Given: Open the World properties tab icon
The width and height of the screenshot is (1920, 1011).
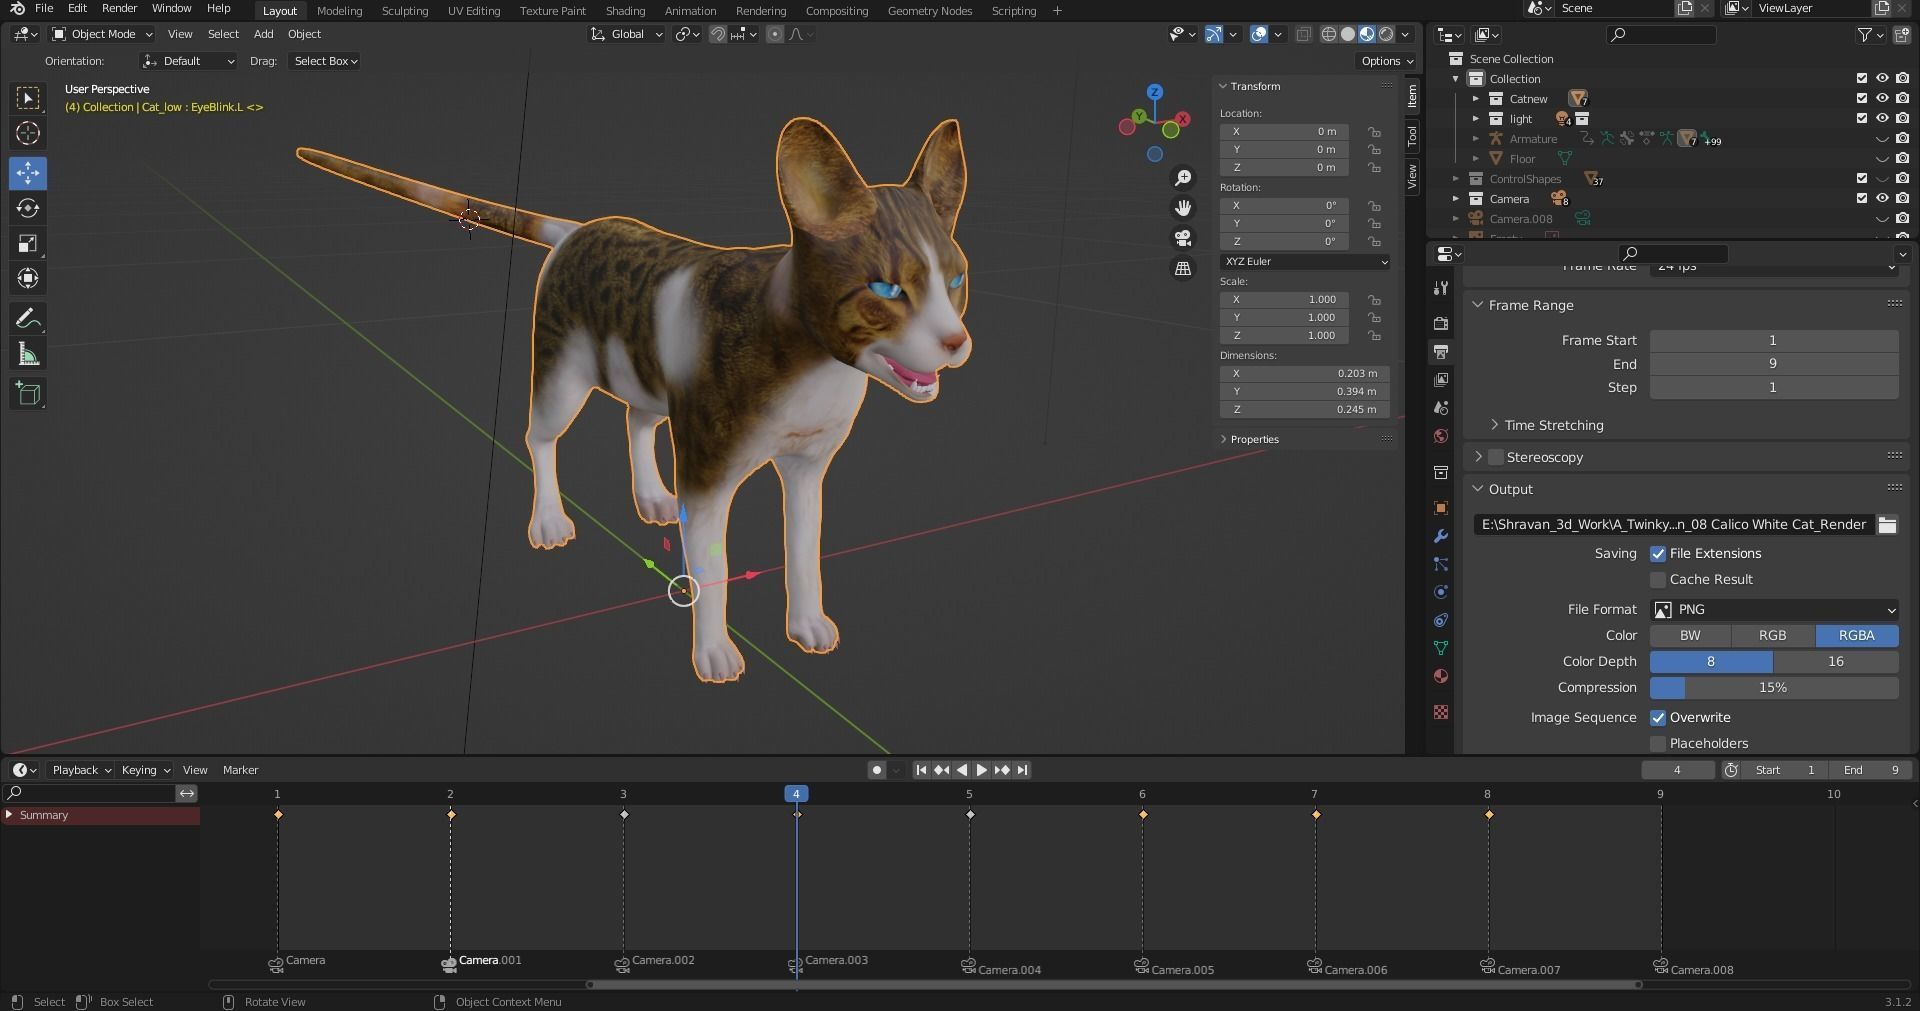Looking at the screenshot, I should [1440, 436].
